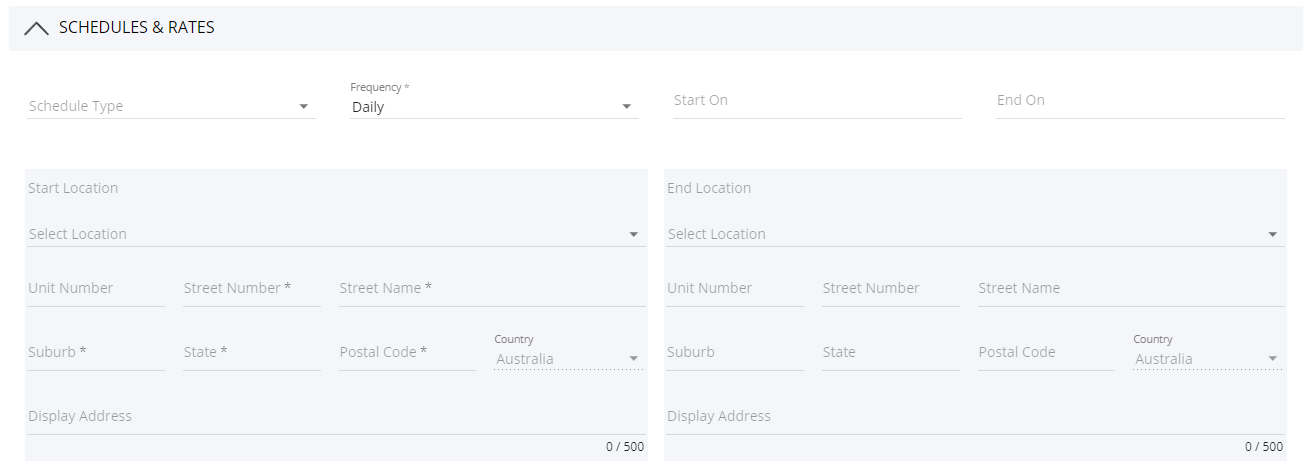1313x473 pixels.
Task: Click Start Location State field
Action: pos(251,352)
